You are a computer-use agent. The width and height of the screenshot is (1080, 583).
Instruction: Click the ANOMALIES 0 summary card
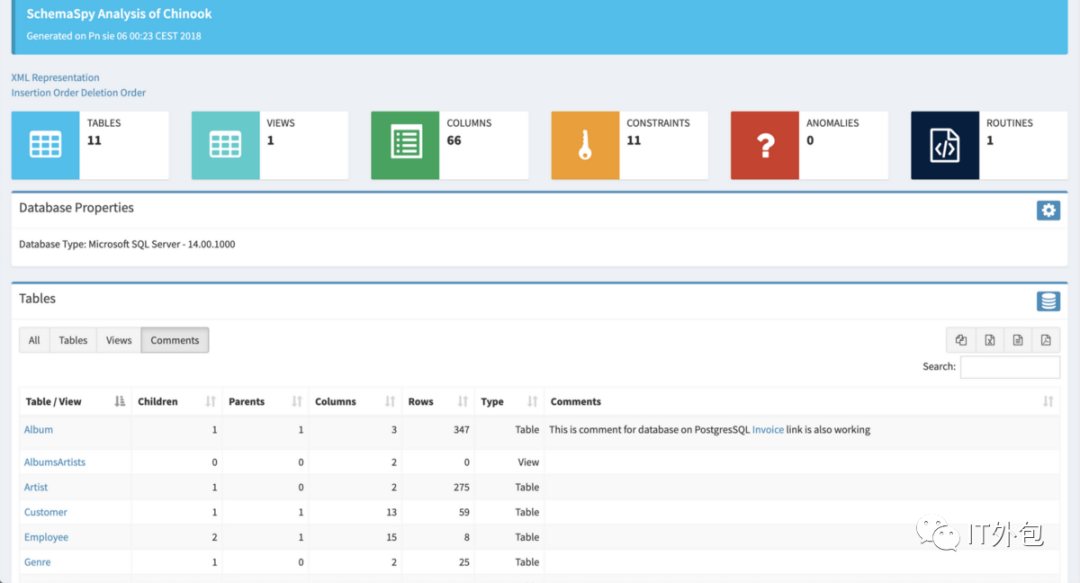pyautogui.click(x=809, y=145)
